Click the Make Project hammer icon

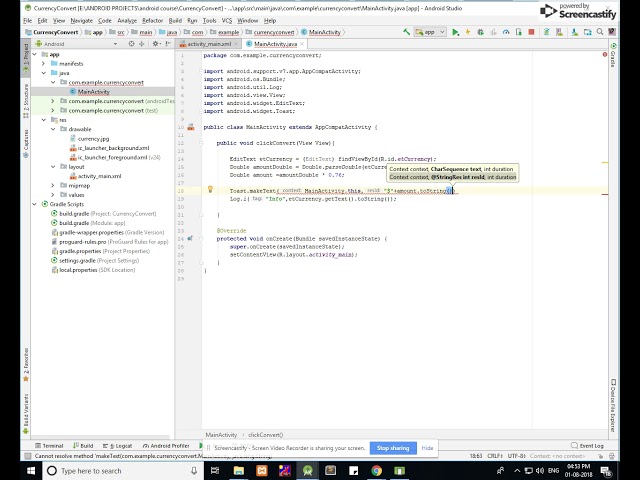[406, 32]
